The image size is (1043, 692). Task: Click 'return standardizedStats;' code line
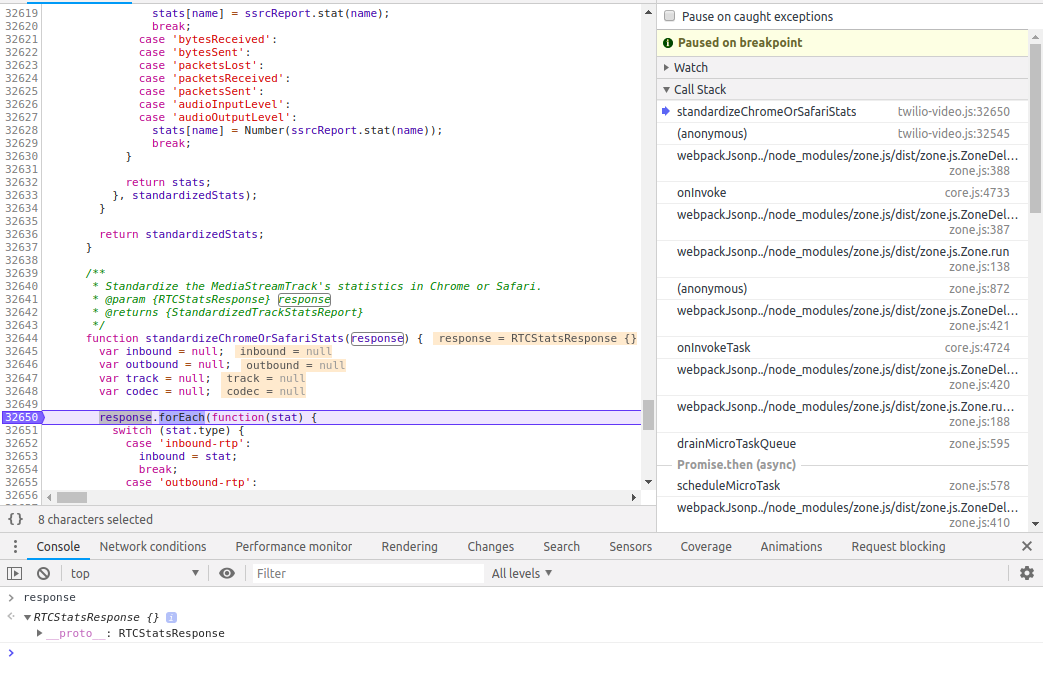(x=182, y=234)
